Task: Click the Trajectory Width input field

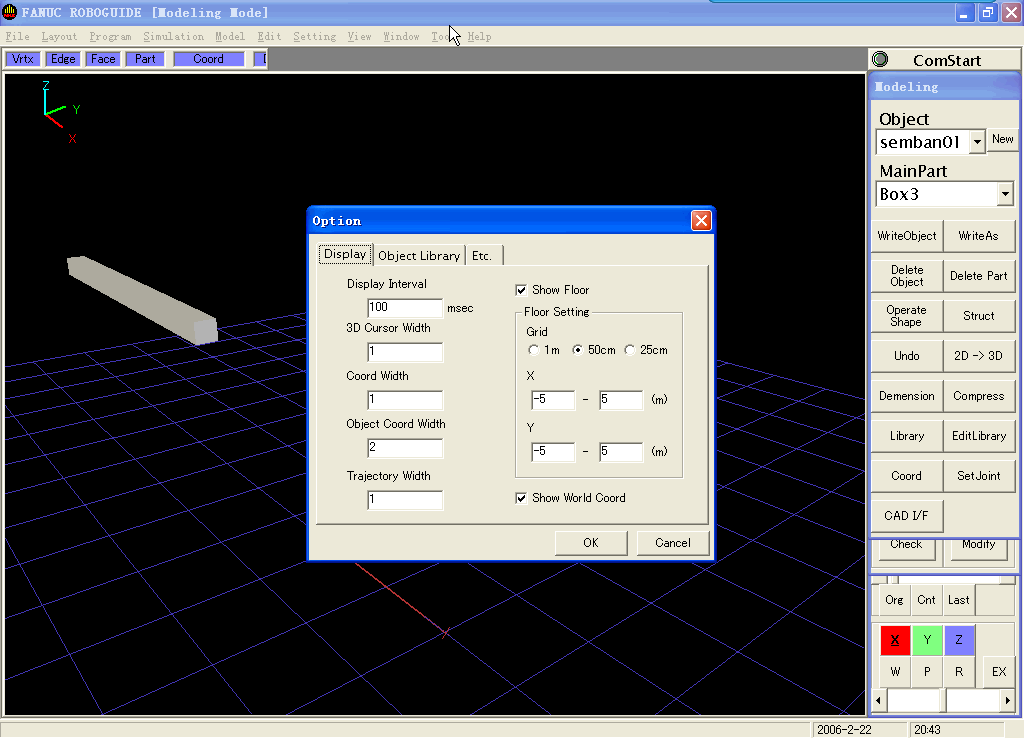Action: pyautogui.click(x=405, y=500)
